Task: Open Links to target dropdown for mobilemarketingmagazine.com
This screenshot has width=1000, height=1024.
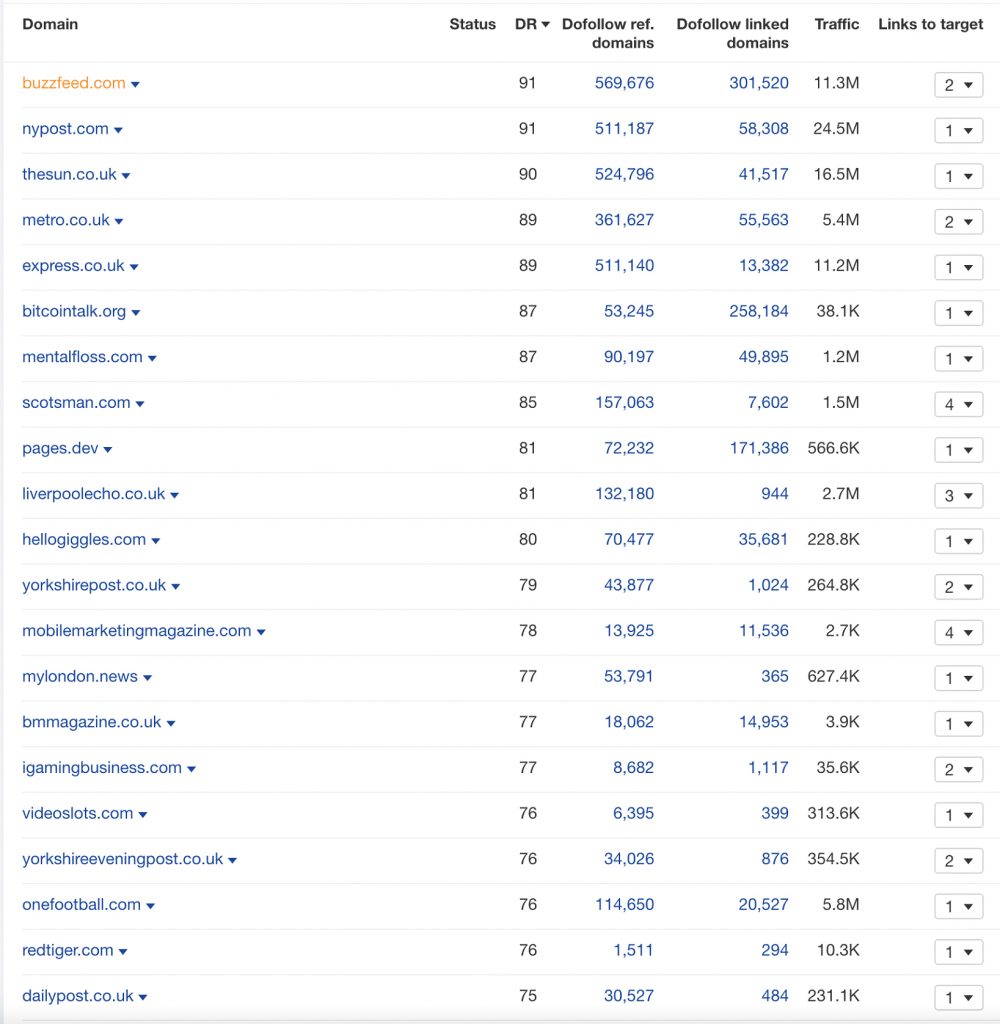Action: [x=958, y=632]
